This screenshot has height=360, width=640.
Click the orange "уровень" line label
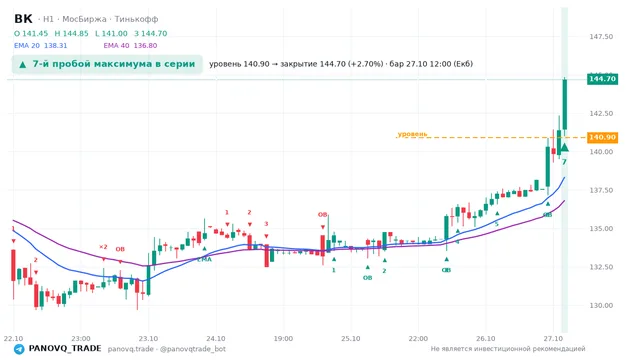412,134
